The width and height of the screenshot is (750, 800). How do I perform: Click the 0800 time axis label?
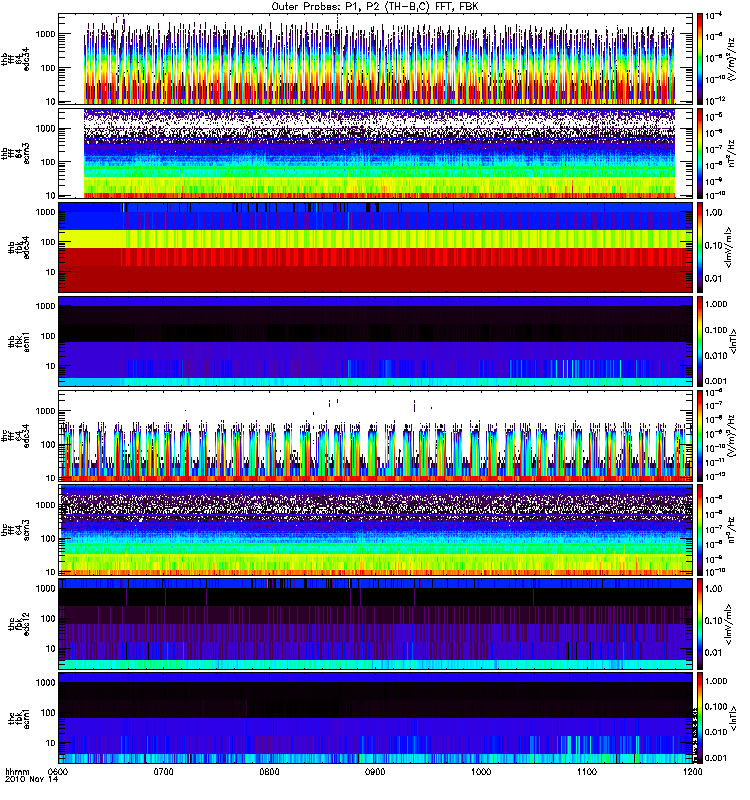[x=269, y=771]
